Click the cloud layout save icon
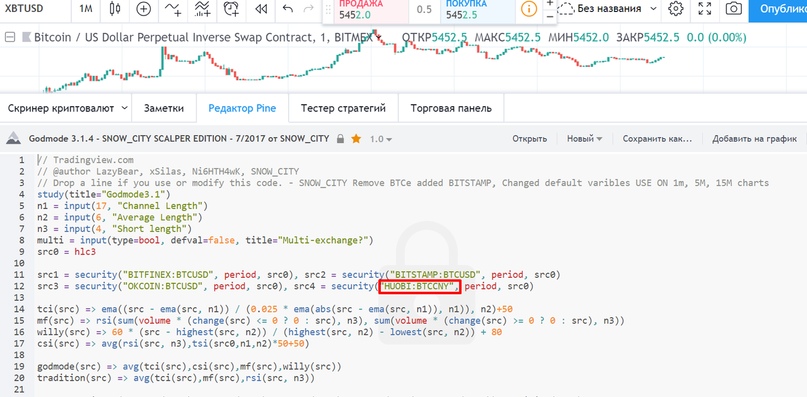 [x=566, y=9]
